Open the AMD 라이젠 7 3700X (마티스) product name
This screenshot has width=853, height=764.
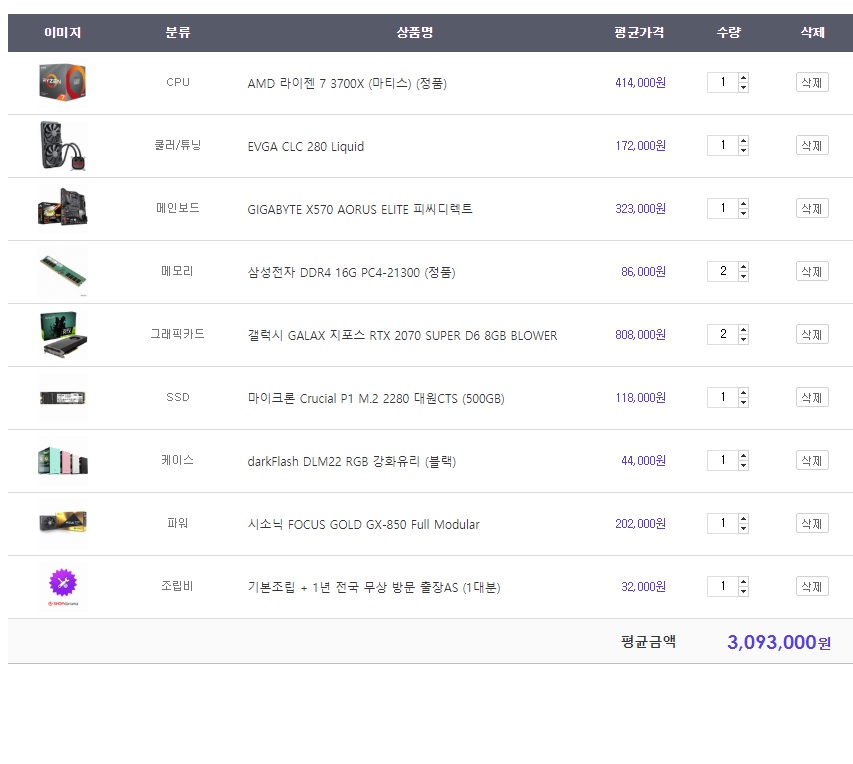point(347,83)
